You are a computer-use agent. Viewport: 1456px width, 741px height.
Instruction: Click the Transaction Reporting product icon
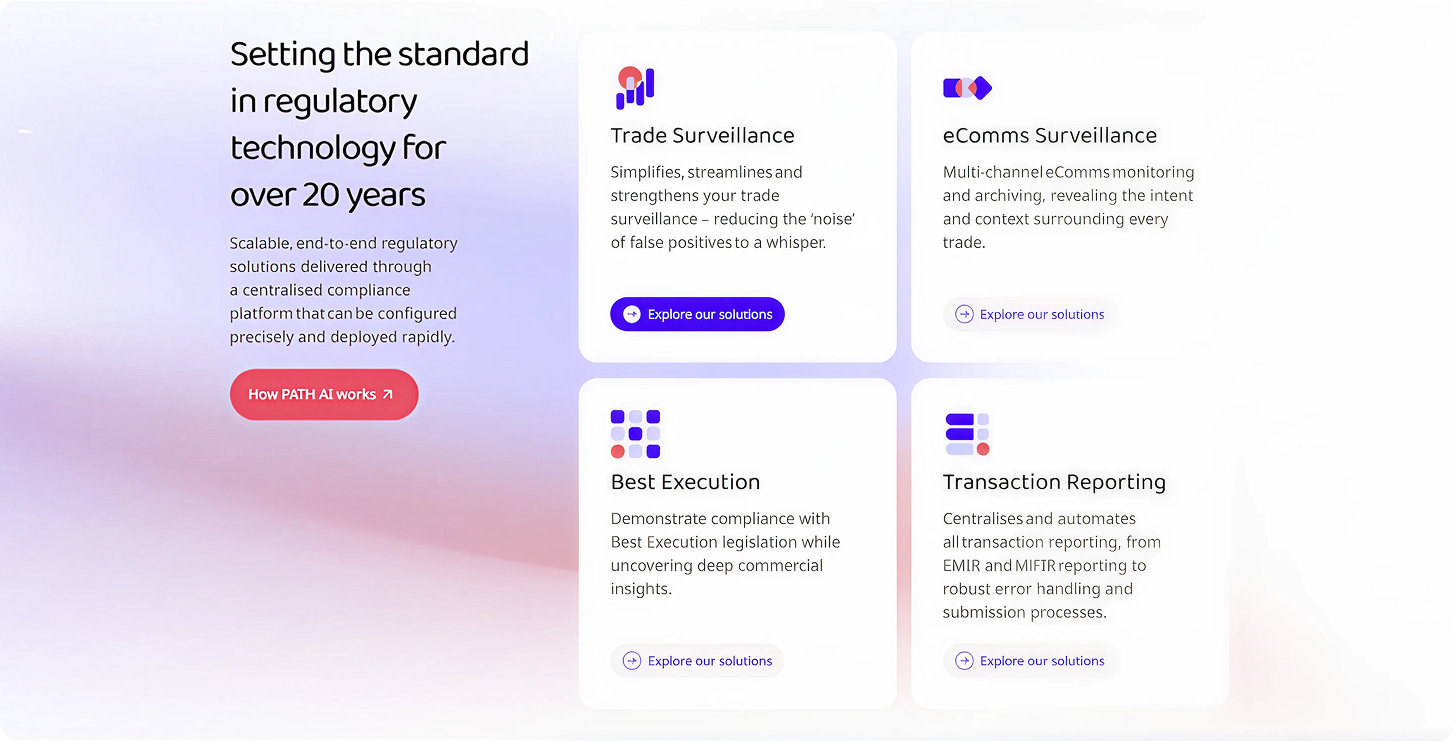click(967, 434)
